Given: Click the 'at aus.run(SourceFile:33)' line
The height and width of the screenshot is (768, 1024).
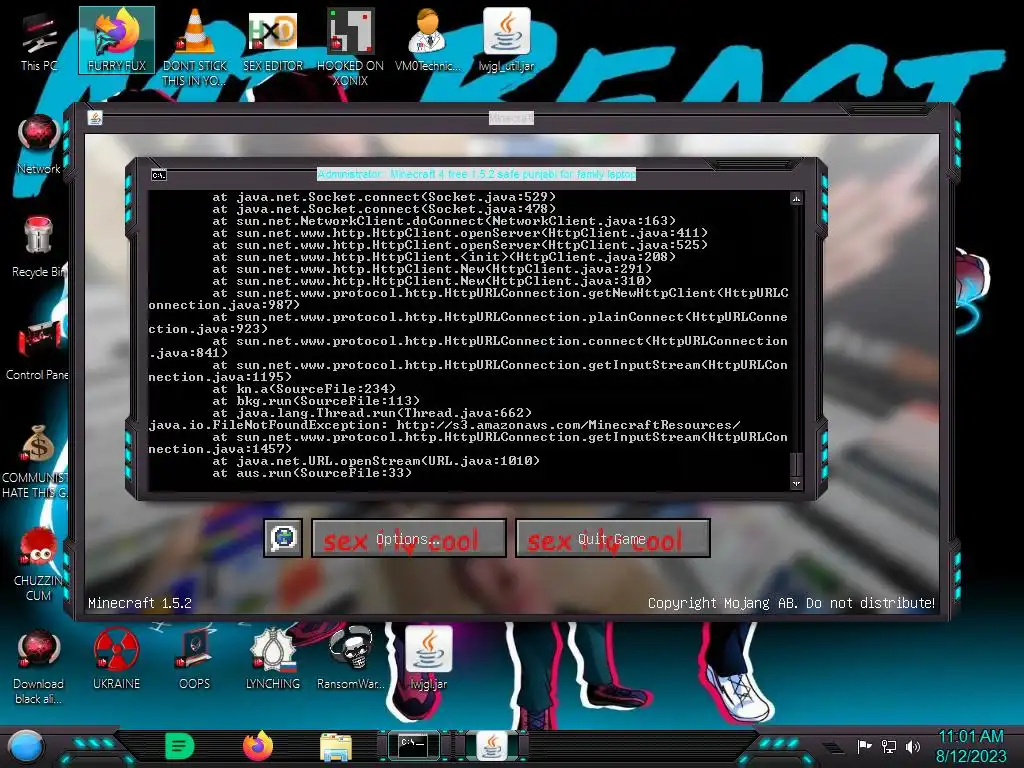Looking at the screenshot, I should [312, 473].
